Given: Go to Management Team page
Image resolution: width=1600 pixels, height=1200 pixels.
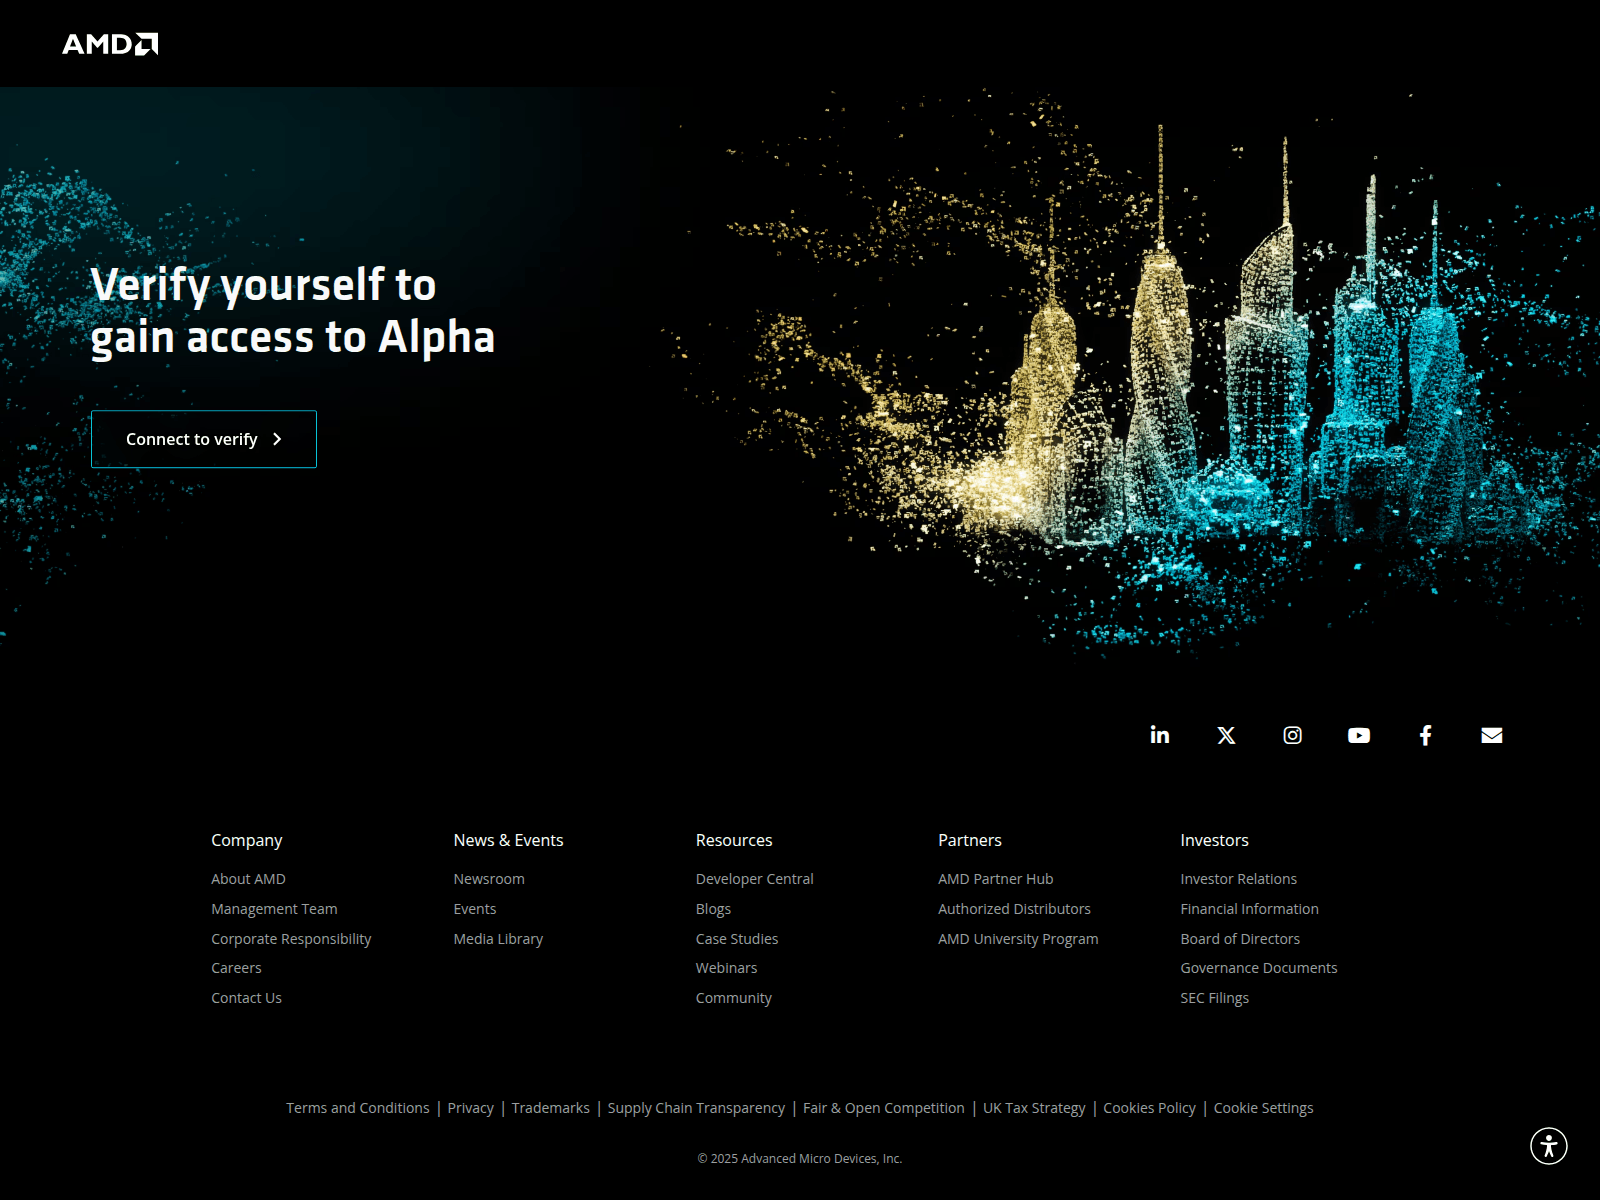Looking at the screenshot, I should point(274,909).
